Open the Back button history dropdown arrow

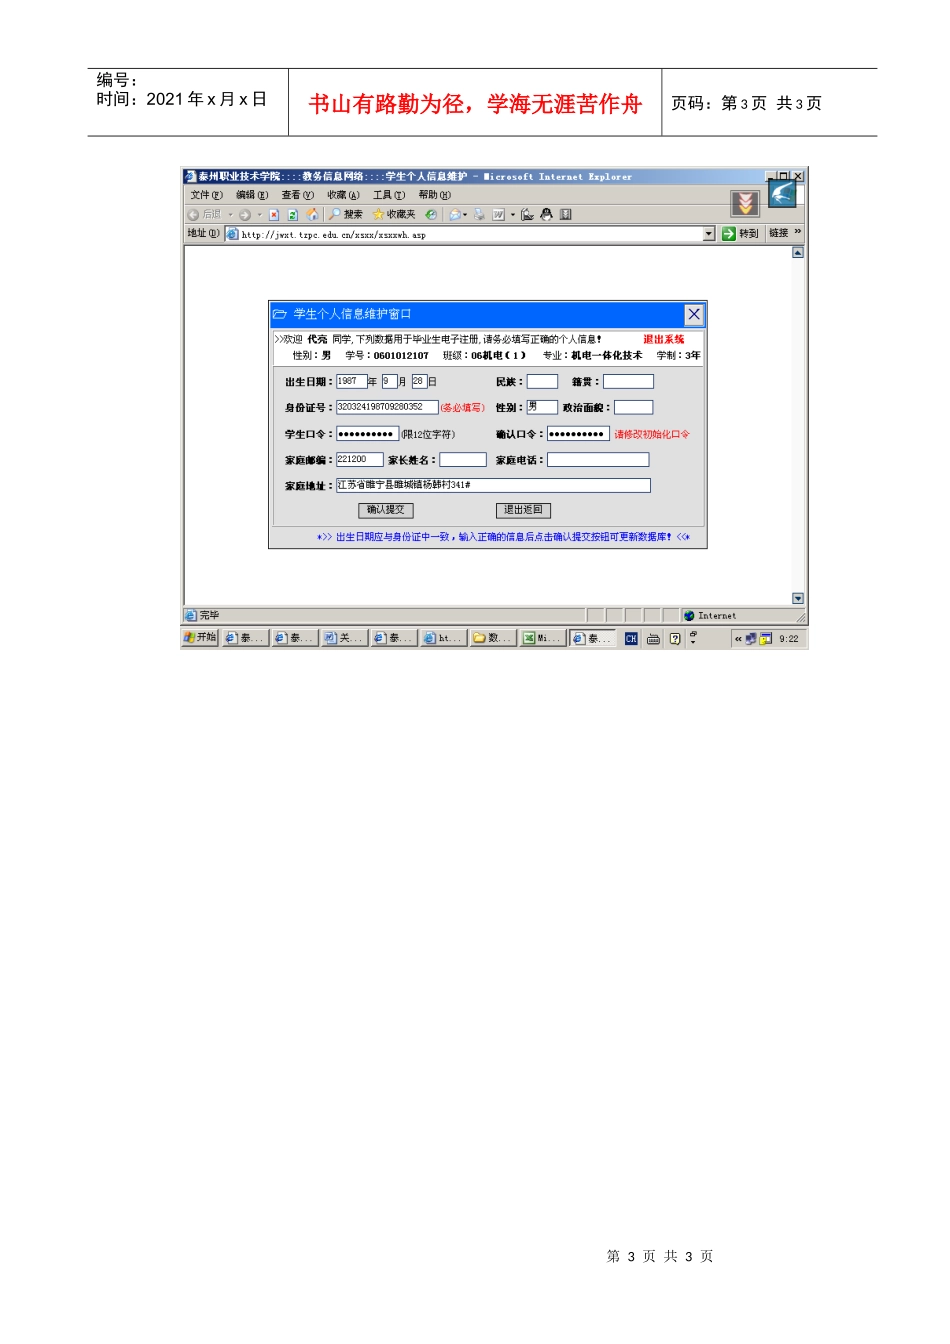[230, 215]
